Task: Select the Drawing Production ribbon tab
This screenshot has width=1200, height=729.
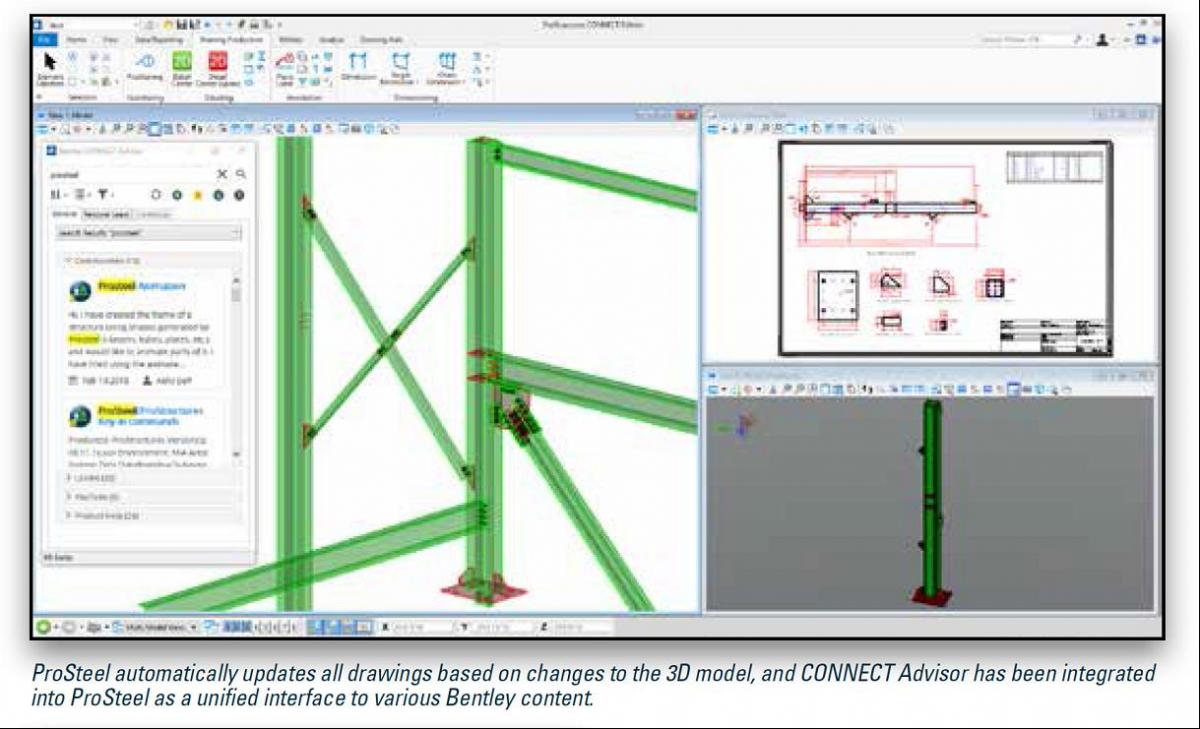Action: 229,39
